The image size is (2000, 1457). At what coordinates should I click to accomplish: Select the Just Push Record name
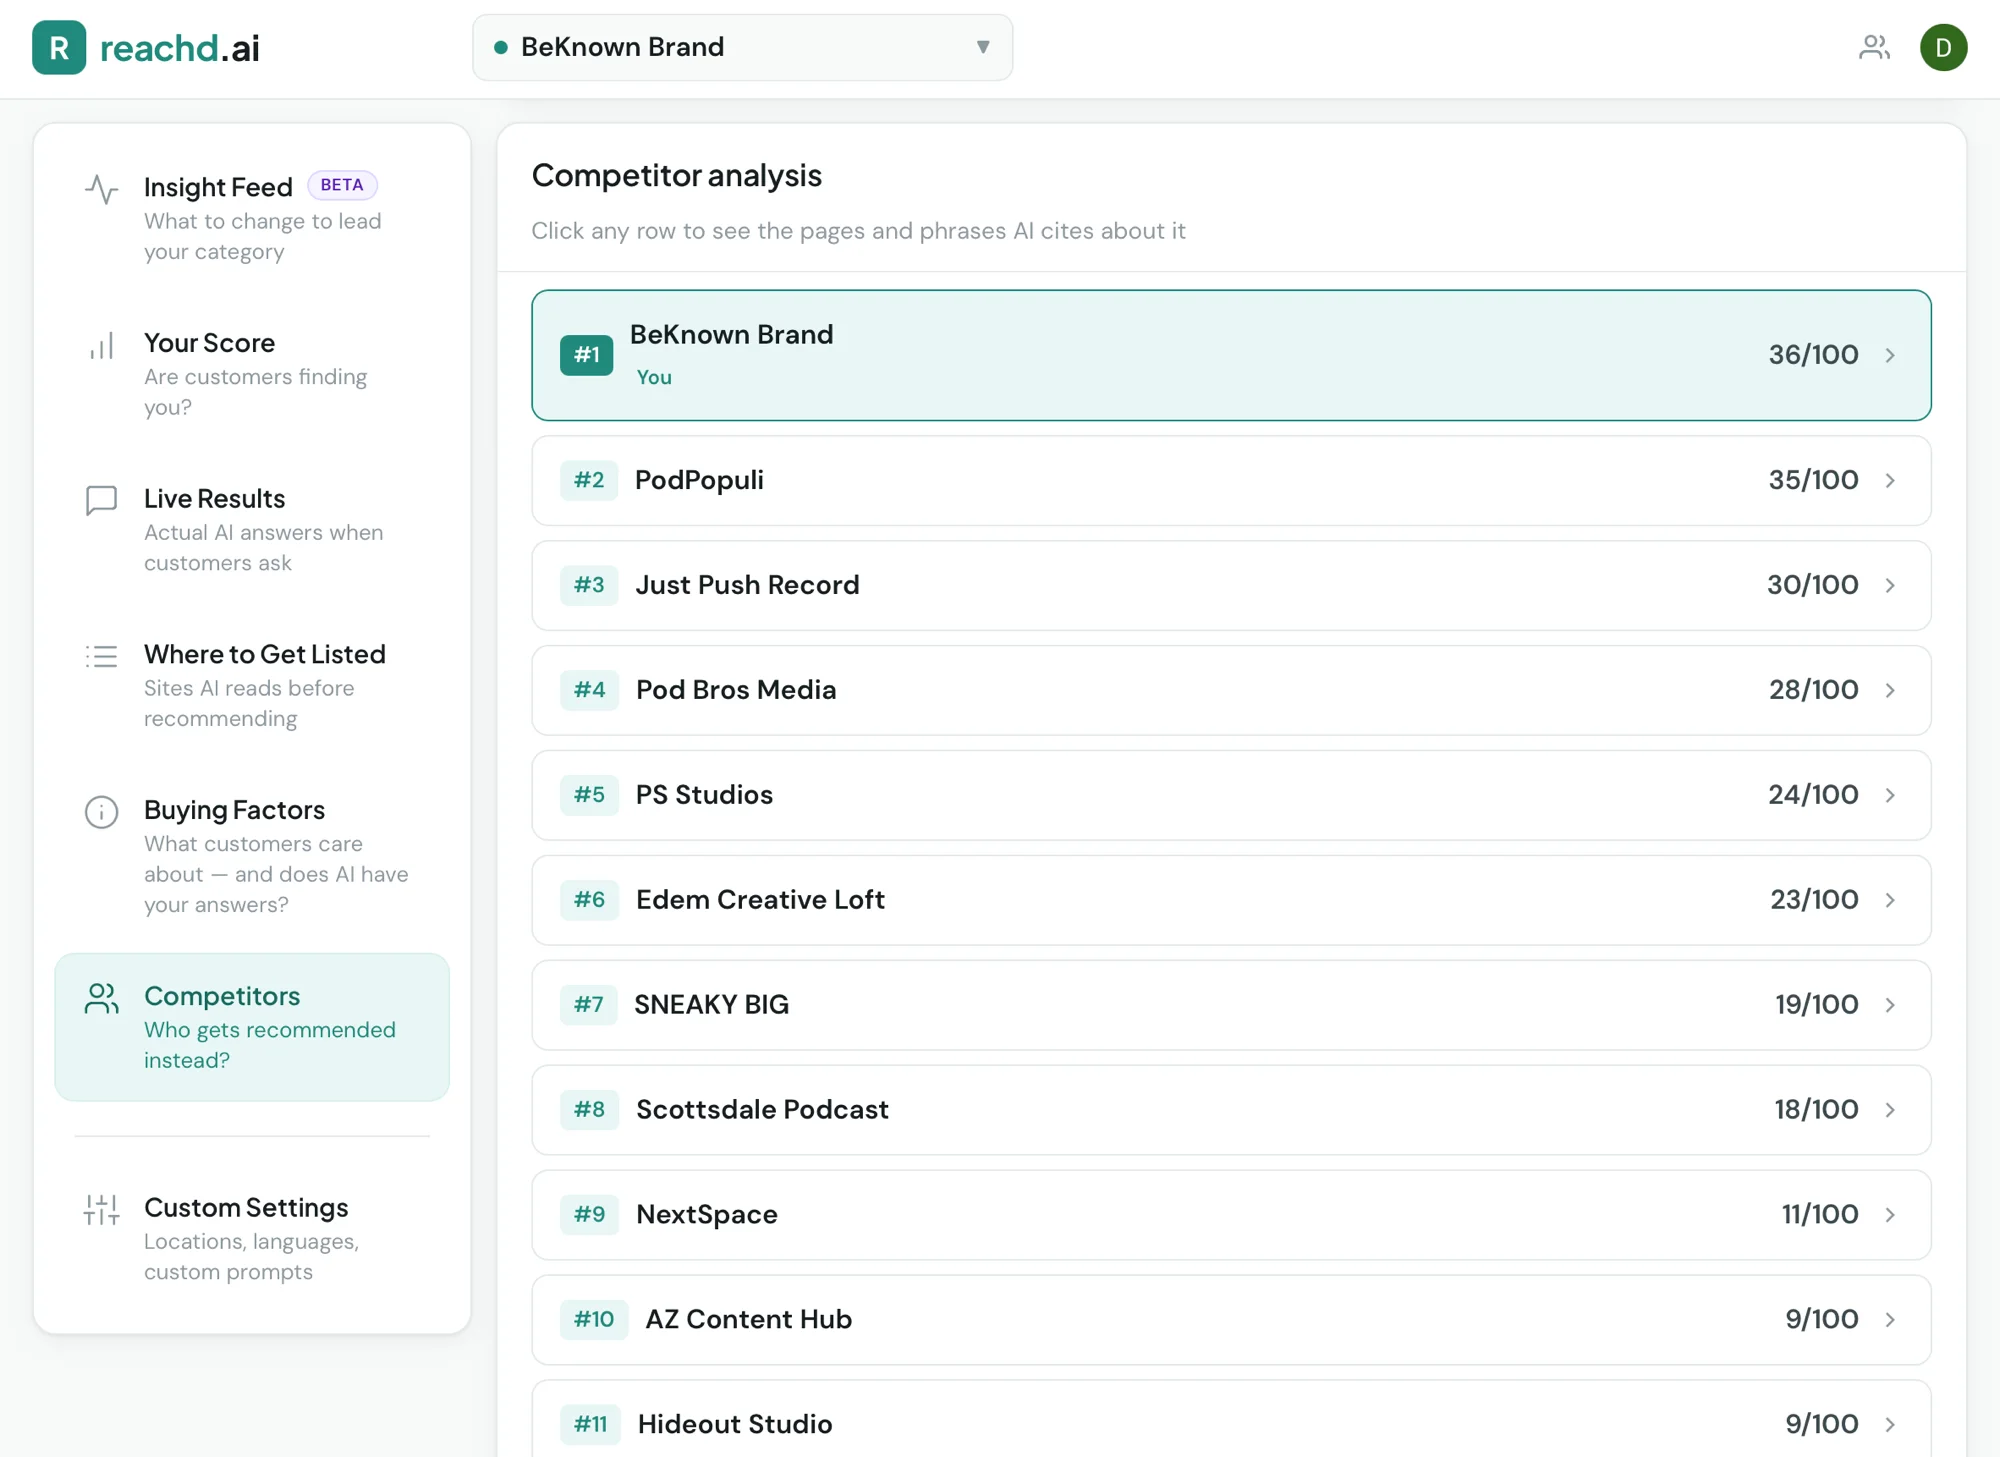click(x=747, y=585)
